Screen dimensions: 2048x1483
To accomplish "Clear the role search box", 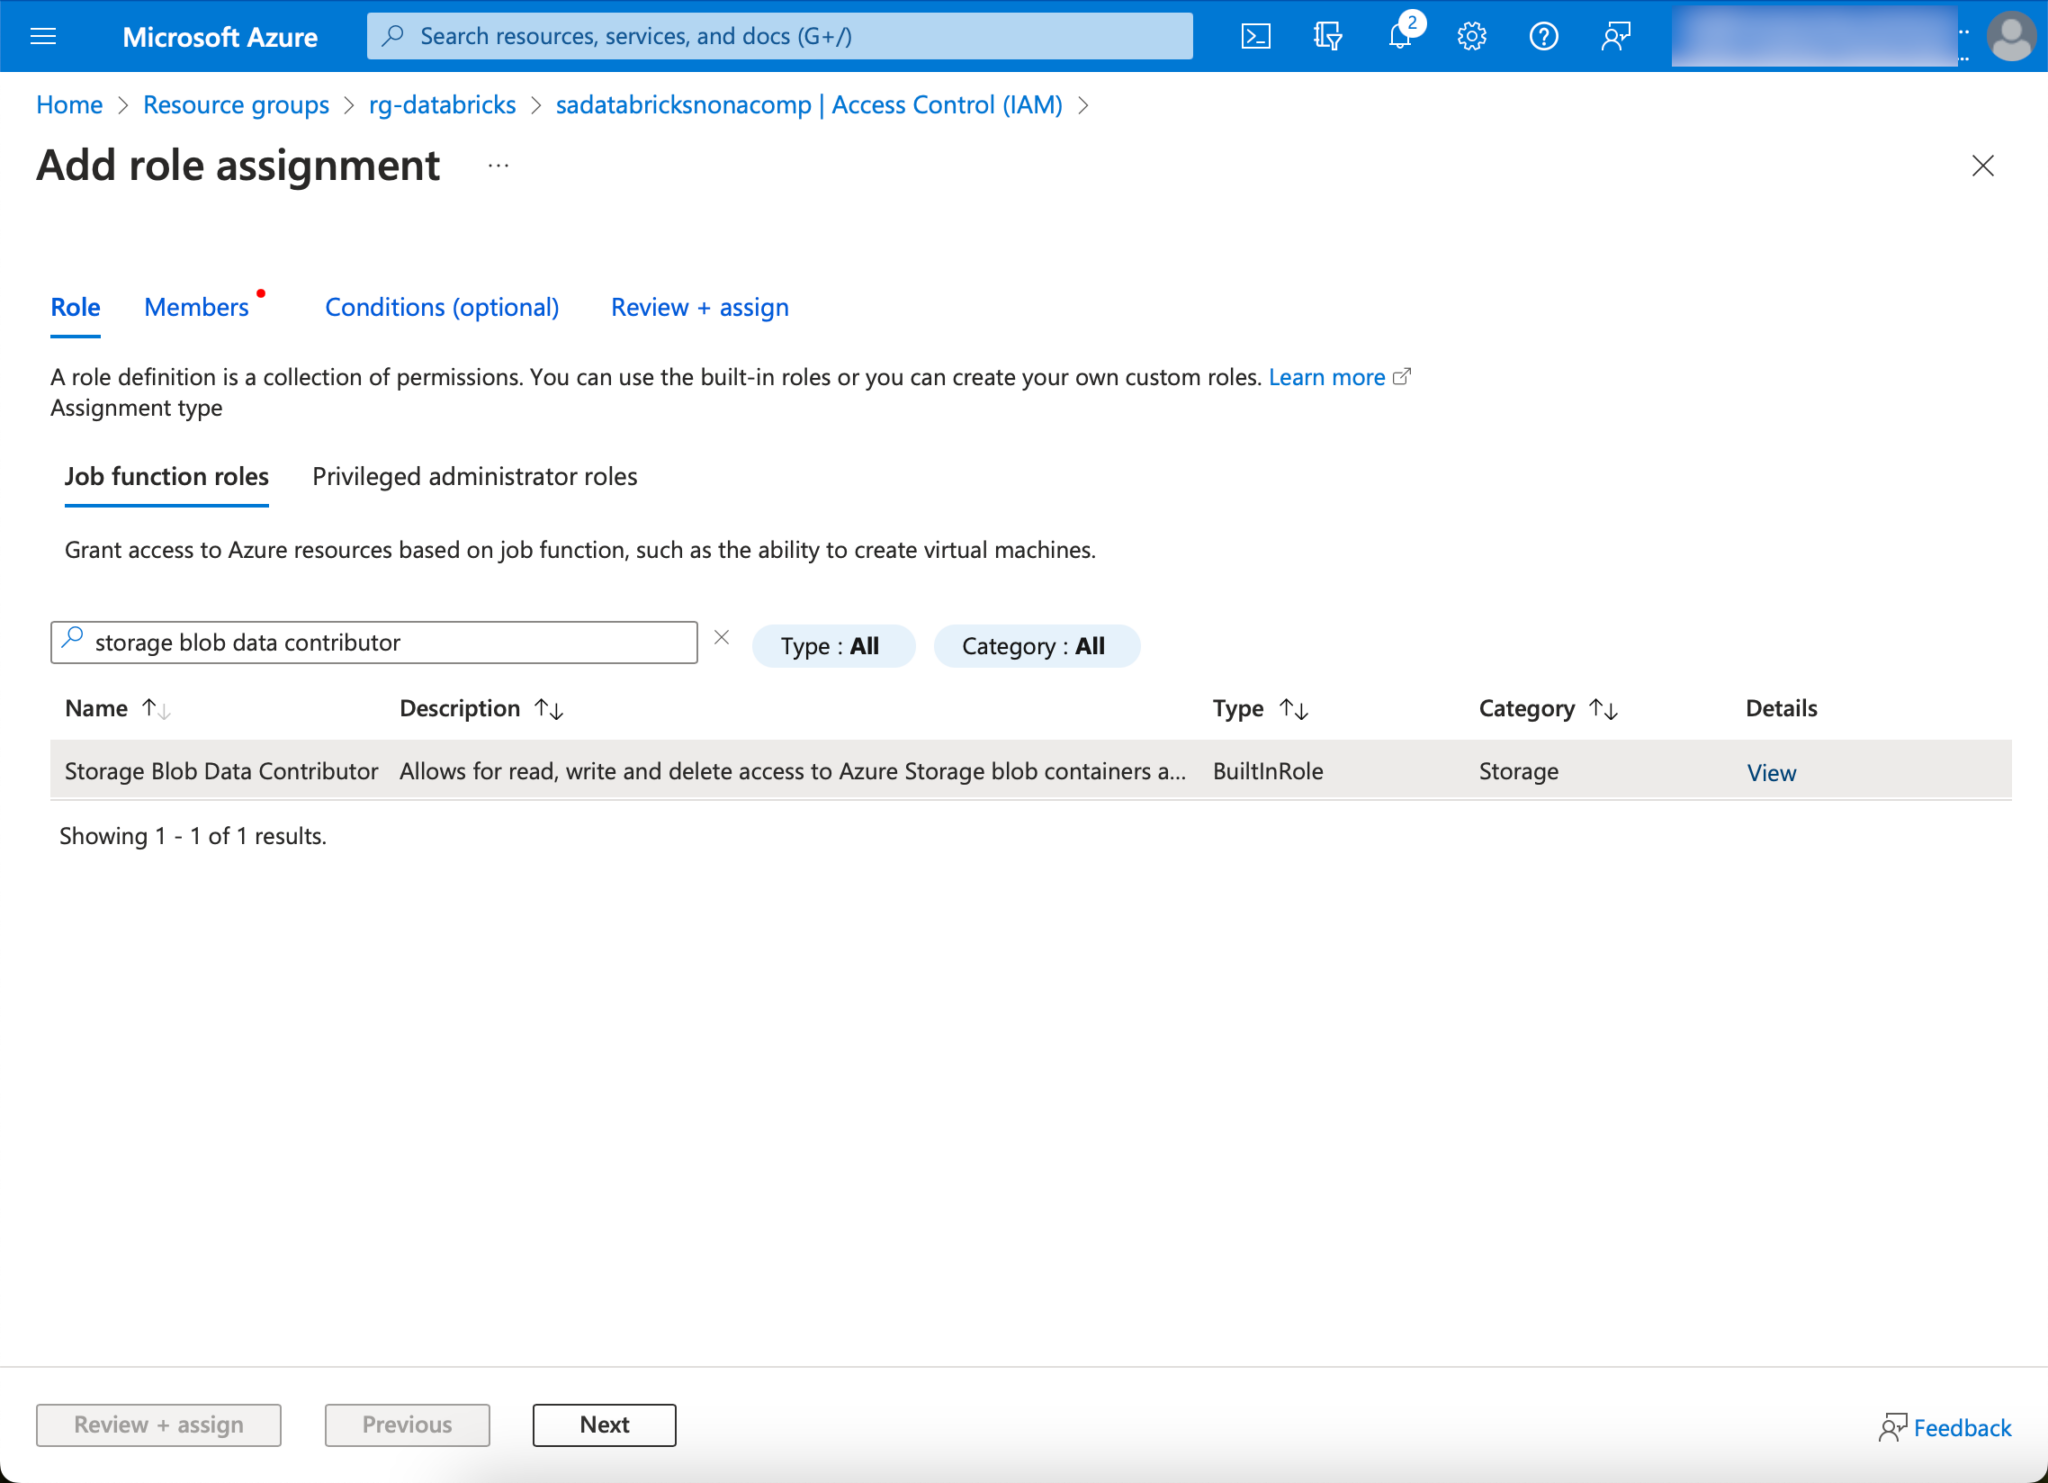I will 721,638.
